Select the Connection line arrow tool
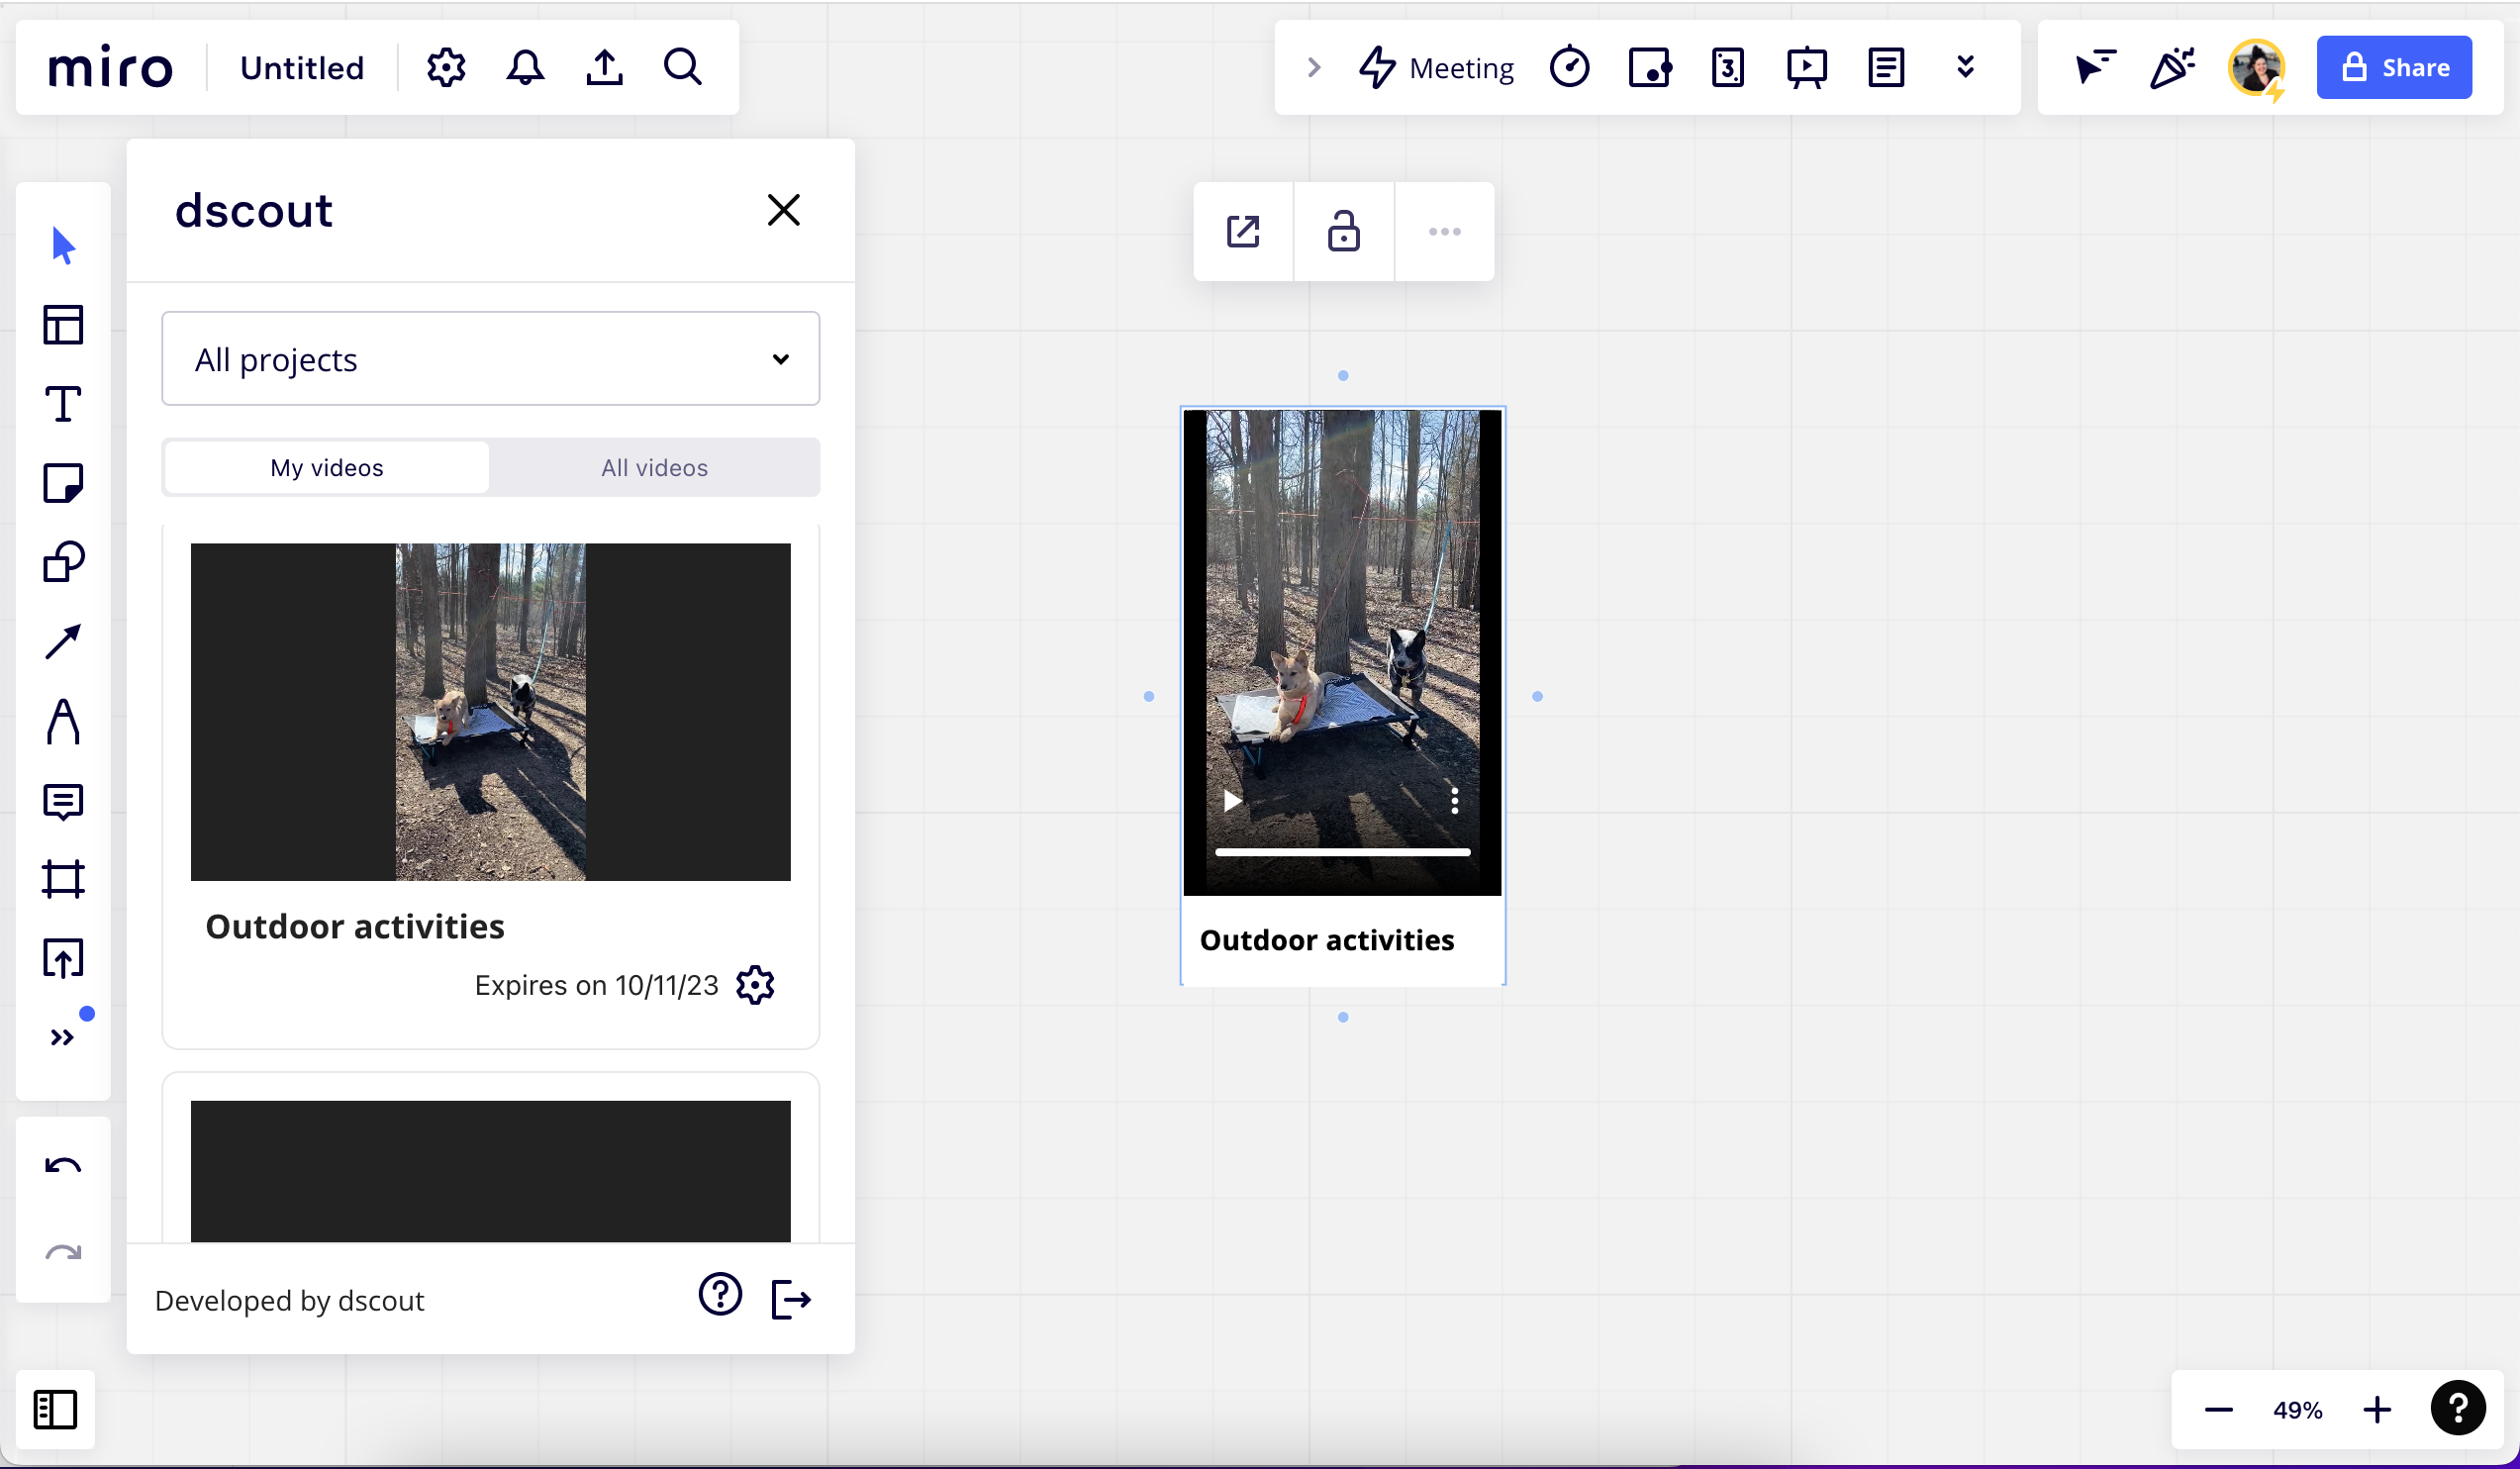Viewport: 2520px width, 1469px height. pos(63,642)
